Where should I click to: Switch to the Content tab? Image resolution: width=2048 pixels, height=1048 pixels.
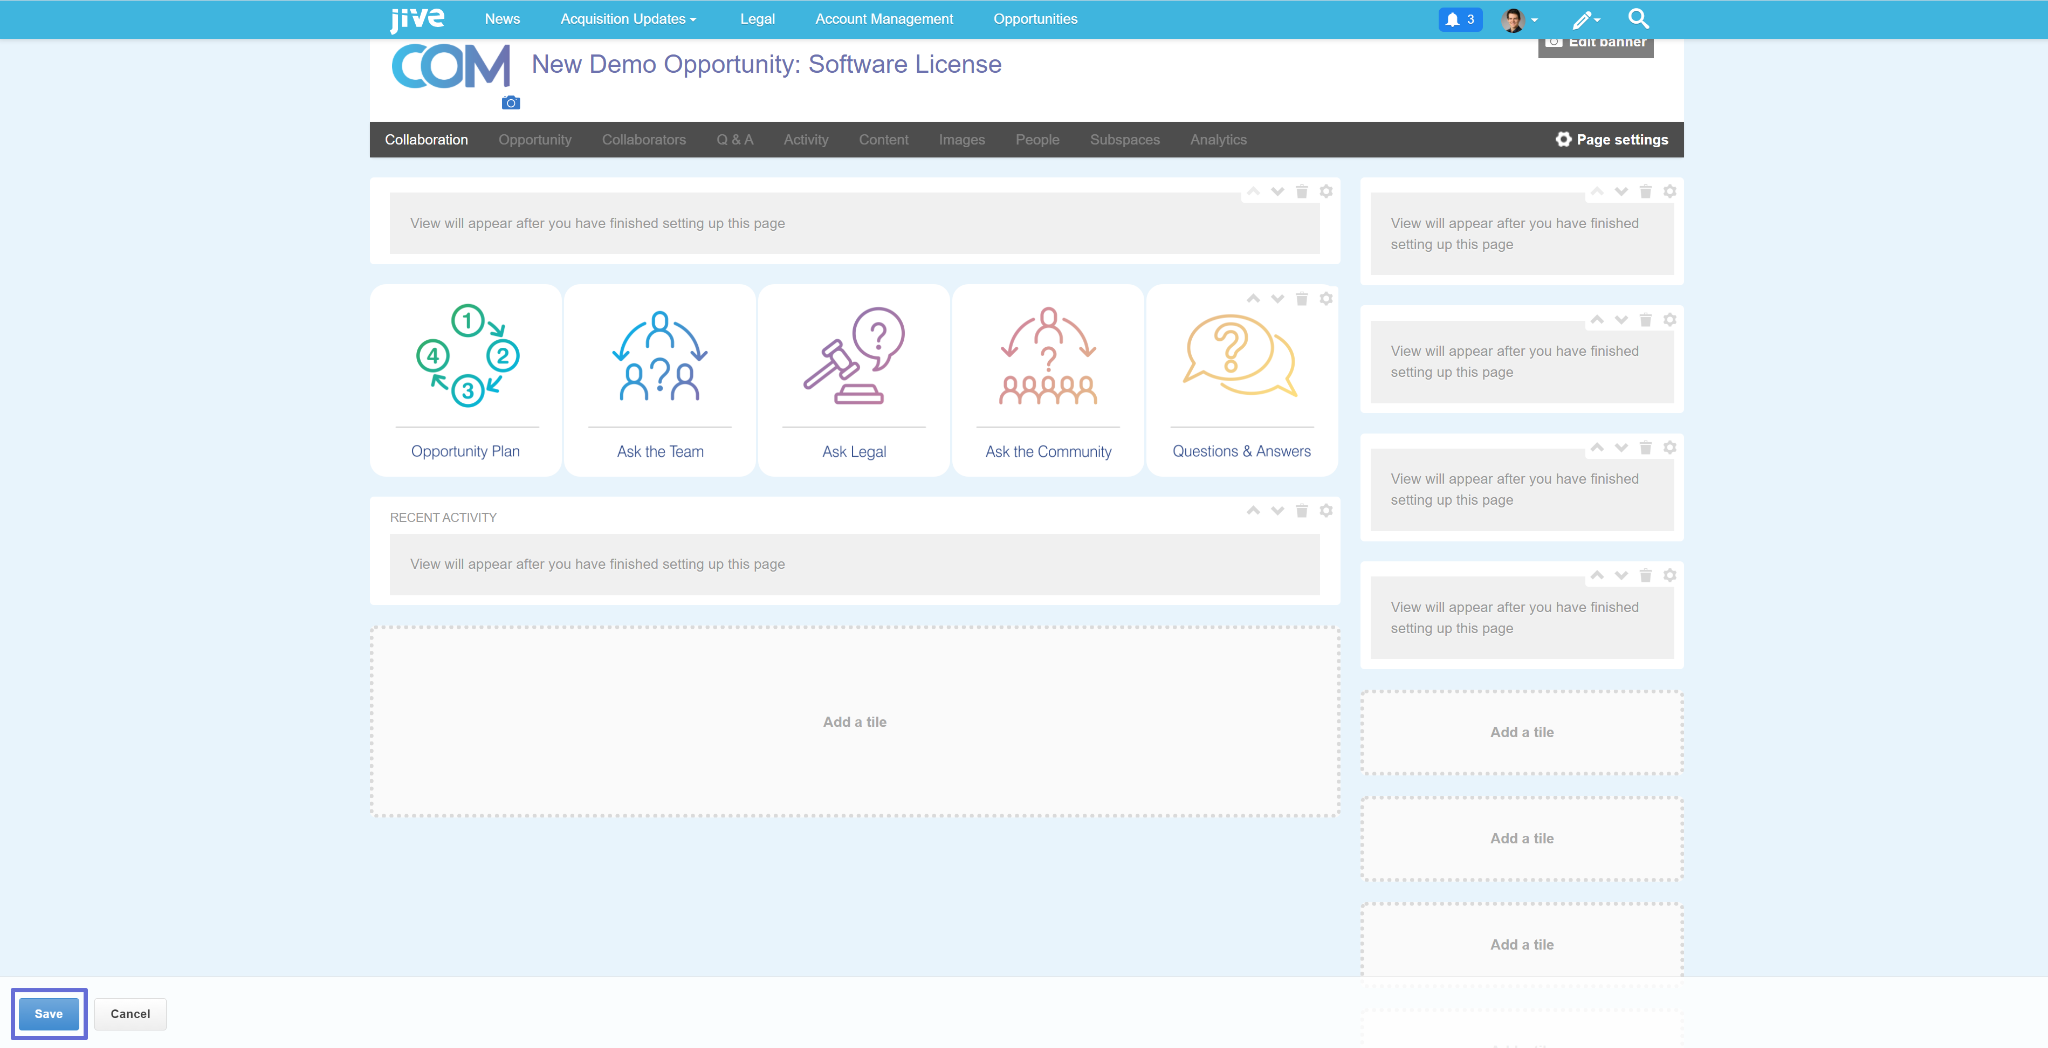pyautogui.click(x=884, y=140)
